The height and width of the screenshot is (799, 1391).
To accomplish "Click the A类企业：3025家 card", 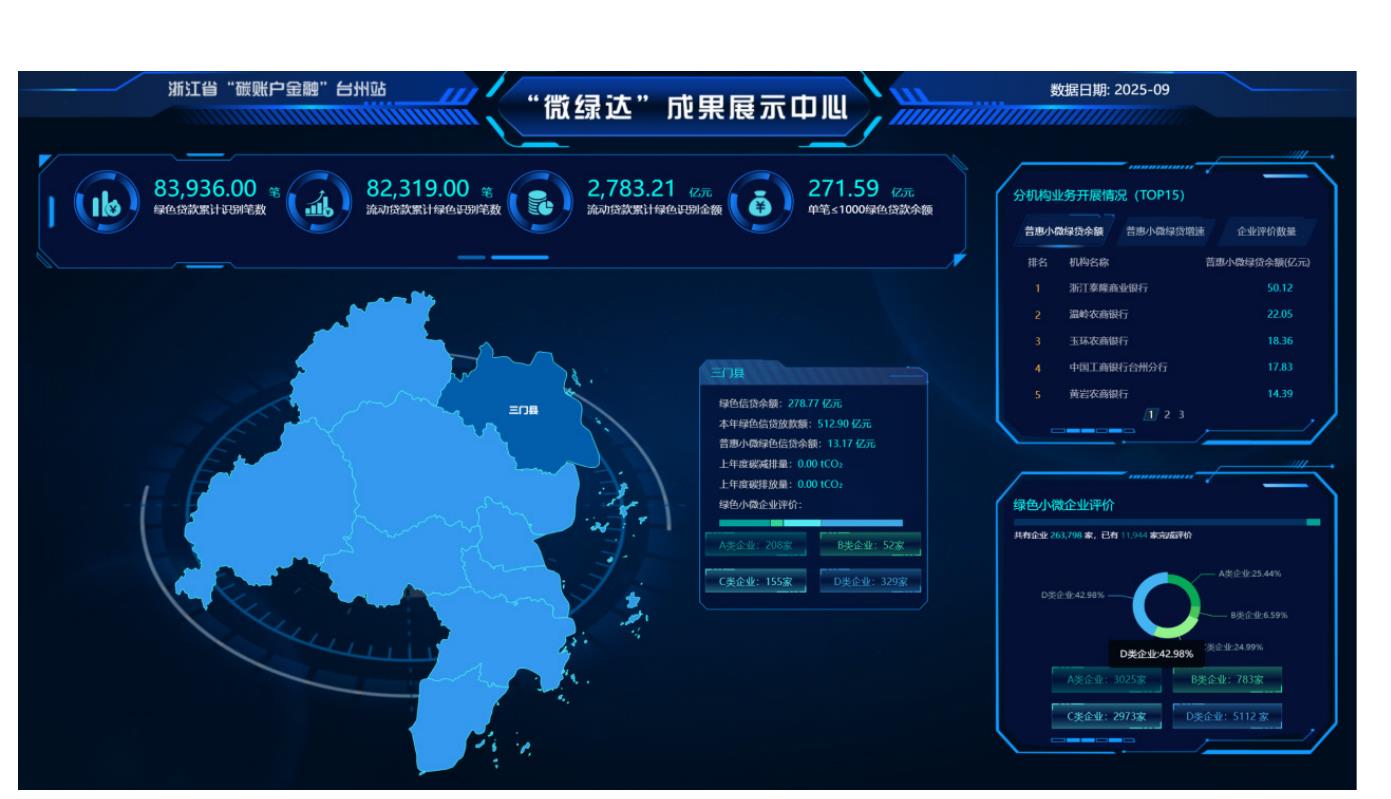I will [1106, 680].
